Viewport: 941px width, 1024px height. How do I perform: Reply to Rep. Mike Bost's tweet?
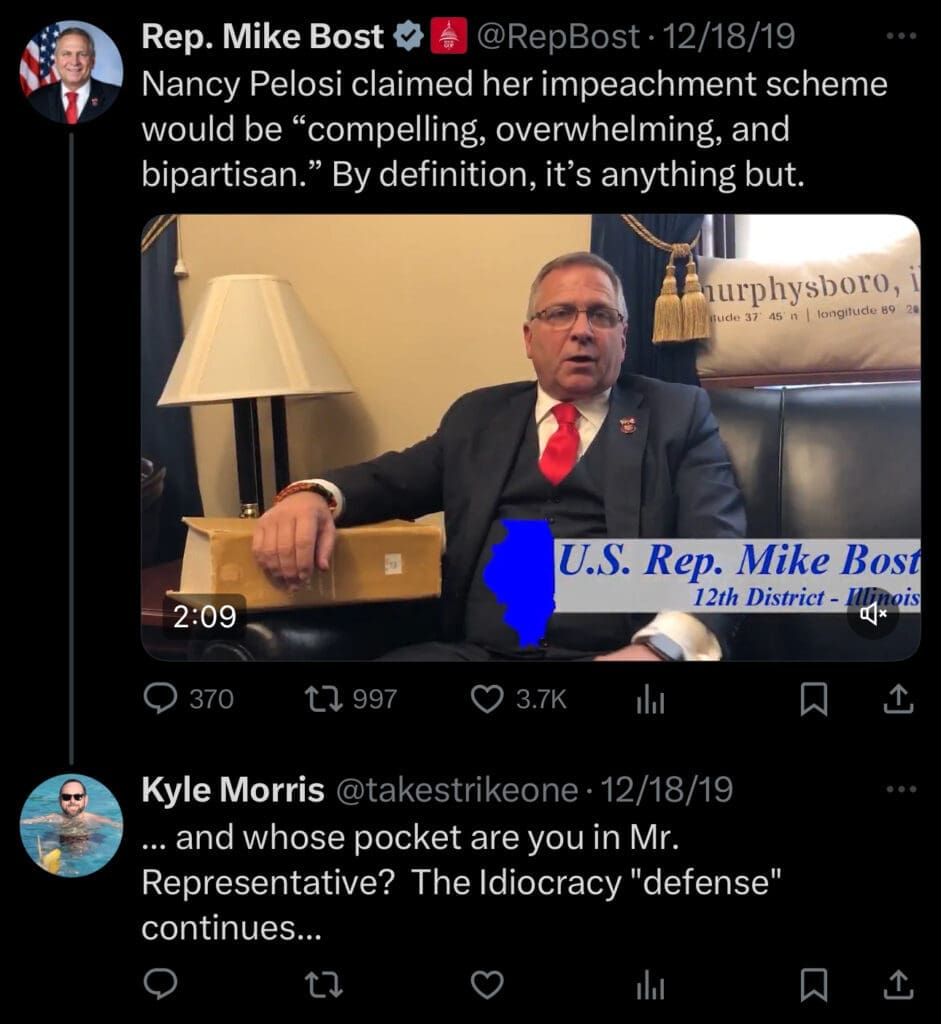point(161,699)
